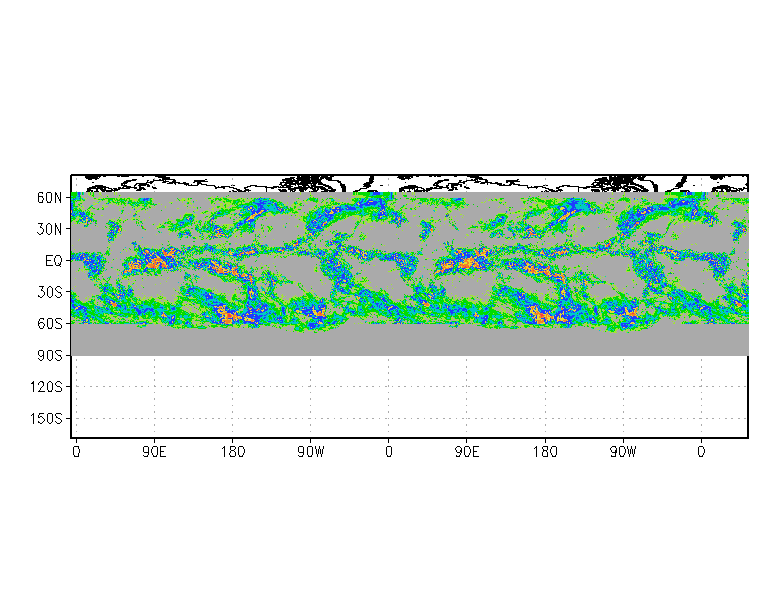Click the EQ equator axis label
Viewport: 784px width, 612px height.
tap(54, 261)
